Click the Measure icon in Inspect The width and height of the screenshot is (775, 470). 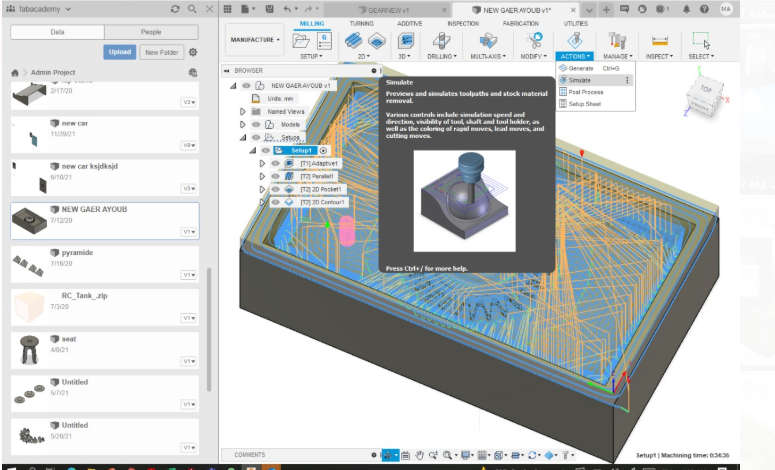(660, 41)
